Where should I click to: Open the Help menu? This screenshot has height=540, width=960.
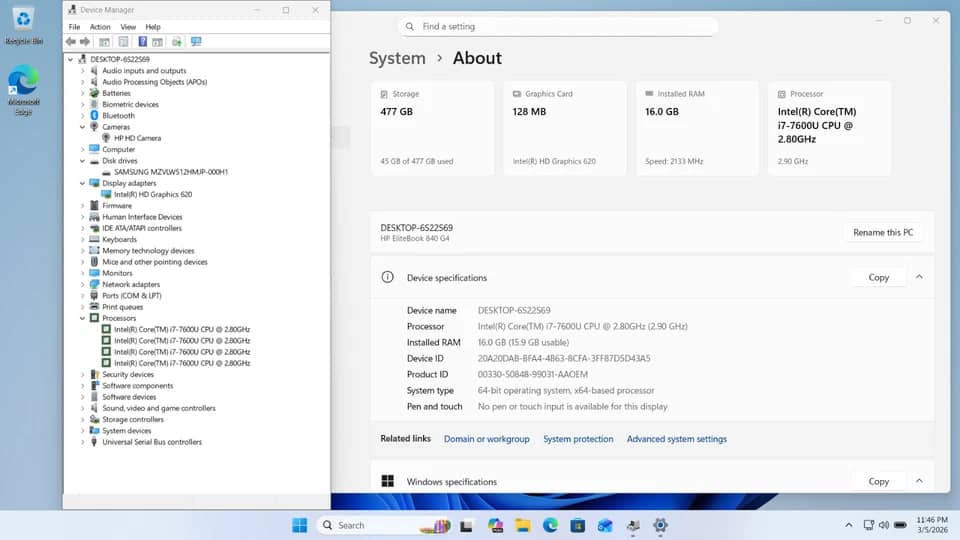[152, 27]
